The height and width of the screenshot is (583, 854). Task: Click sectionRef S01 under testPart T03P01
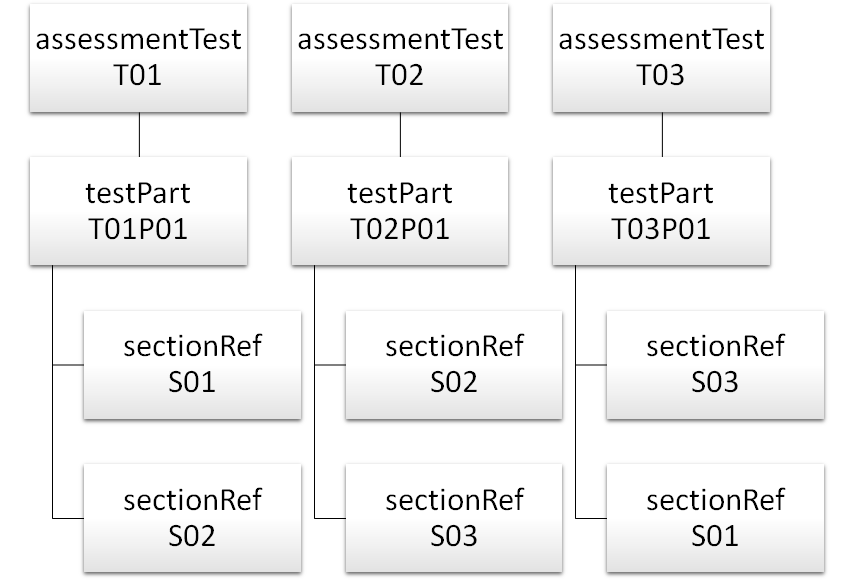[x=716, y=518]
